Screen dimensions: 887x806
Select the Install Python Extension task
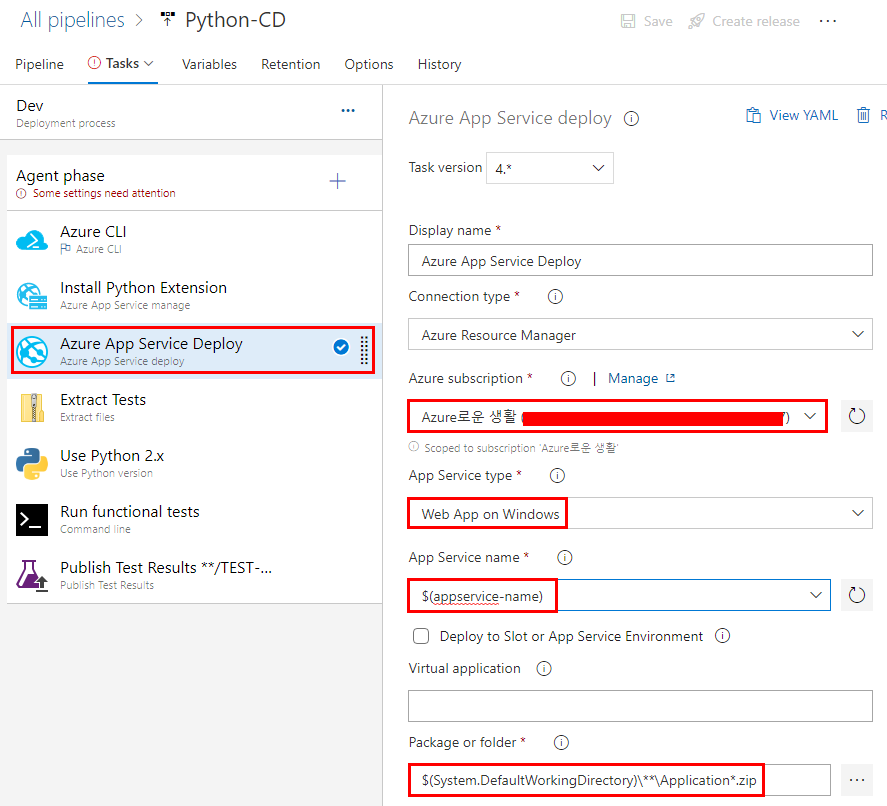coord(195,295)
